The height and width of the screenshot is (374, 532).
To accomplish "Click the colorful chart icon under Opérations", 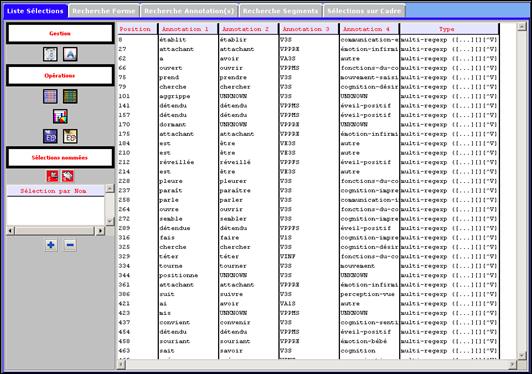I will pyautogui.click(x=60, y=116).
